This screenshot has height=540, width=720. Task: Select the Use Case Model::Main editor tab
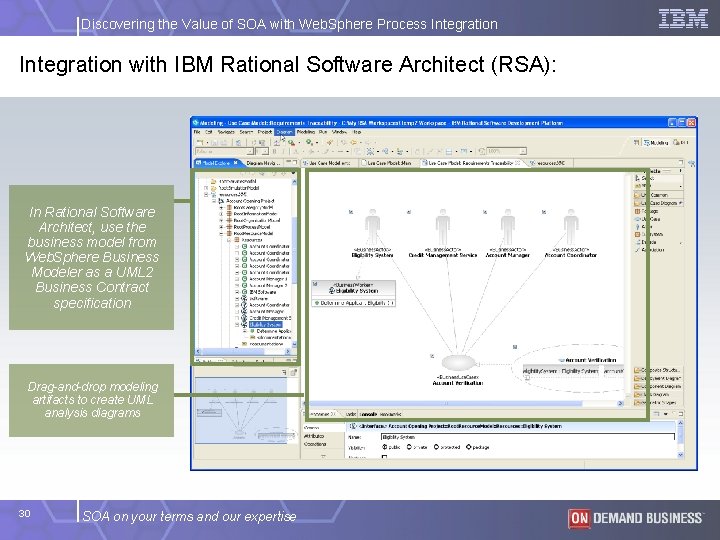point(389,163)
